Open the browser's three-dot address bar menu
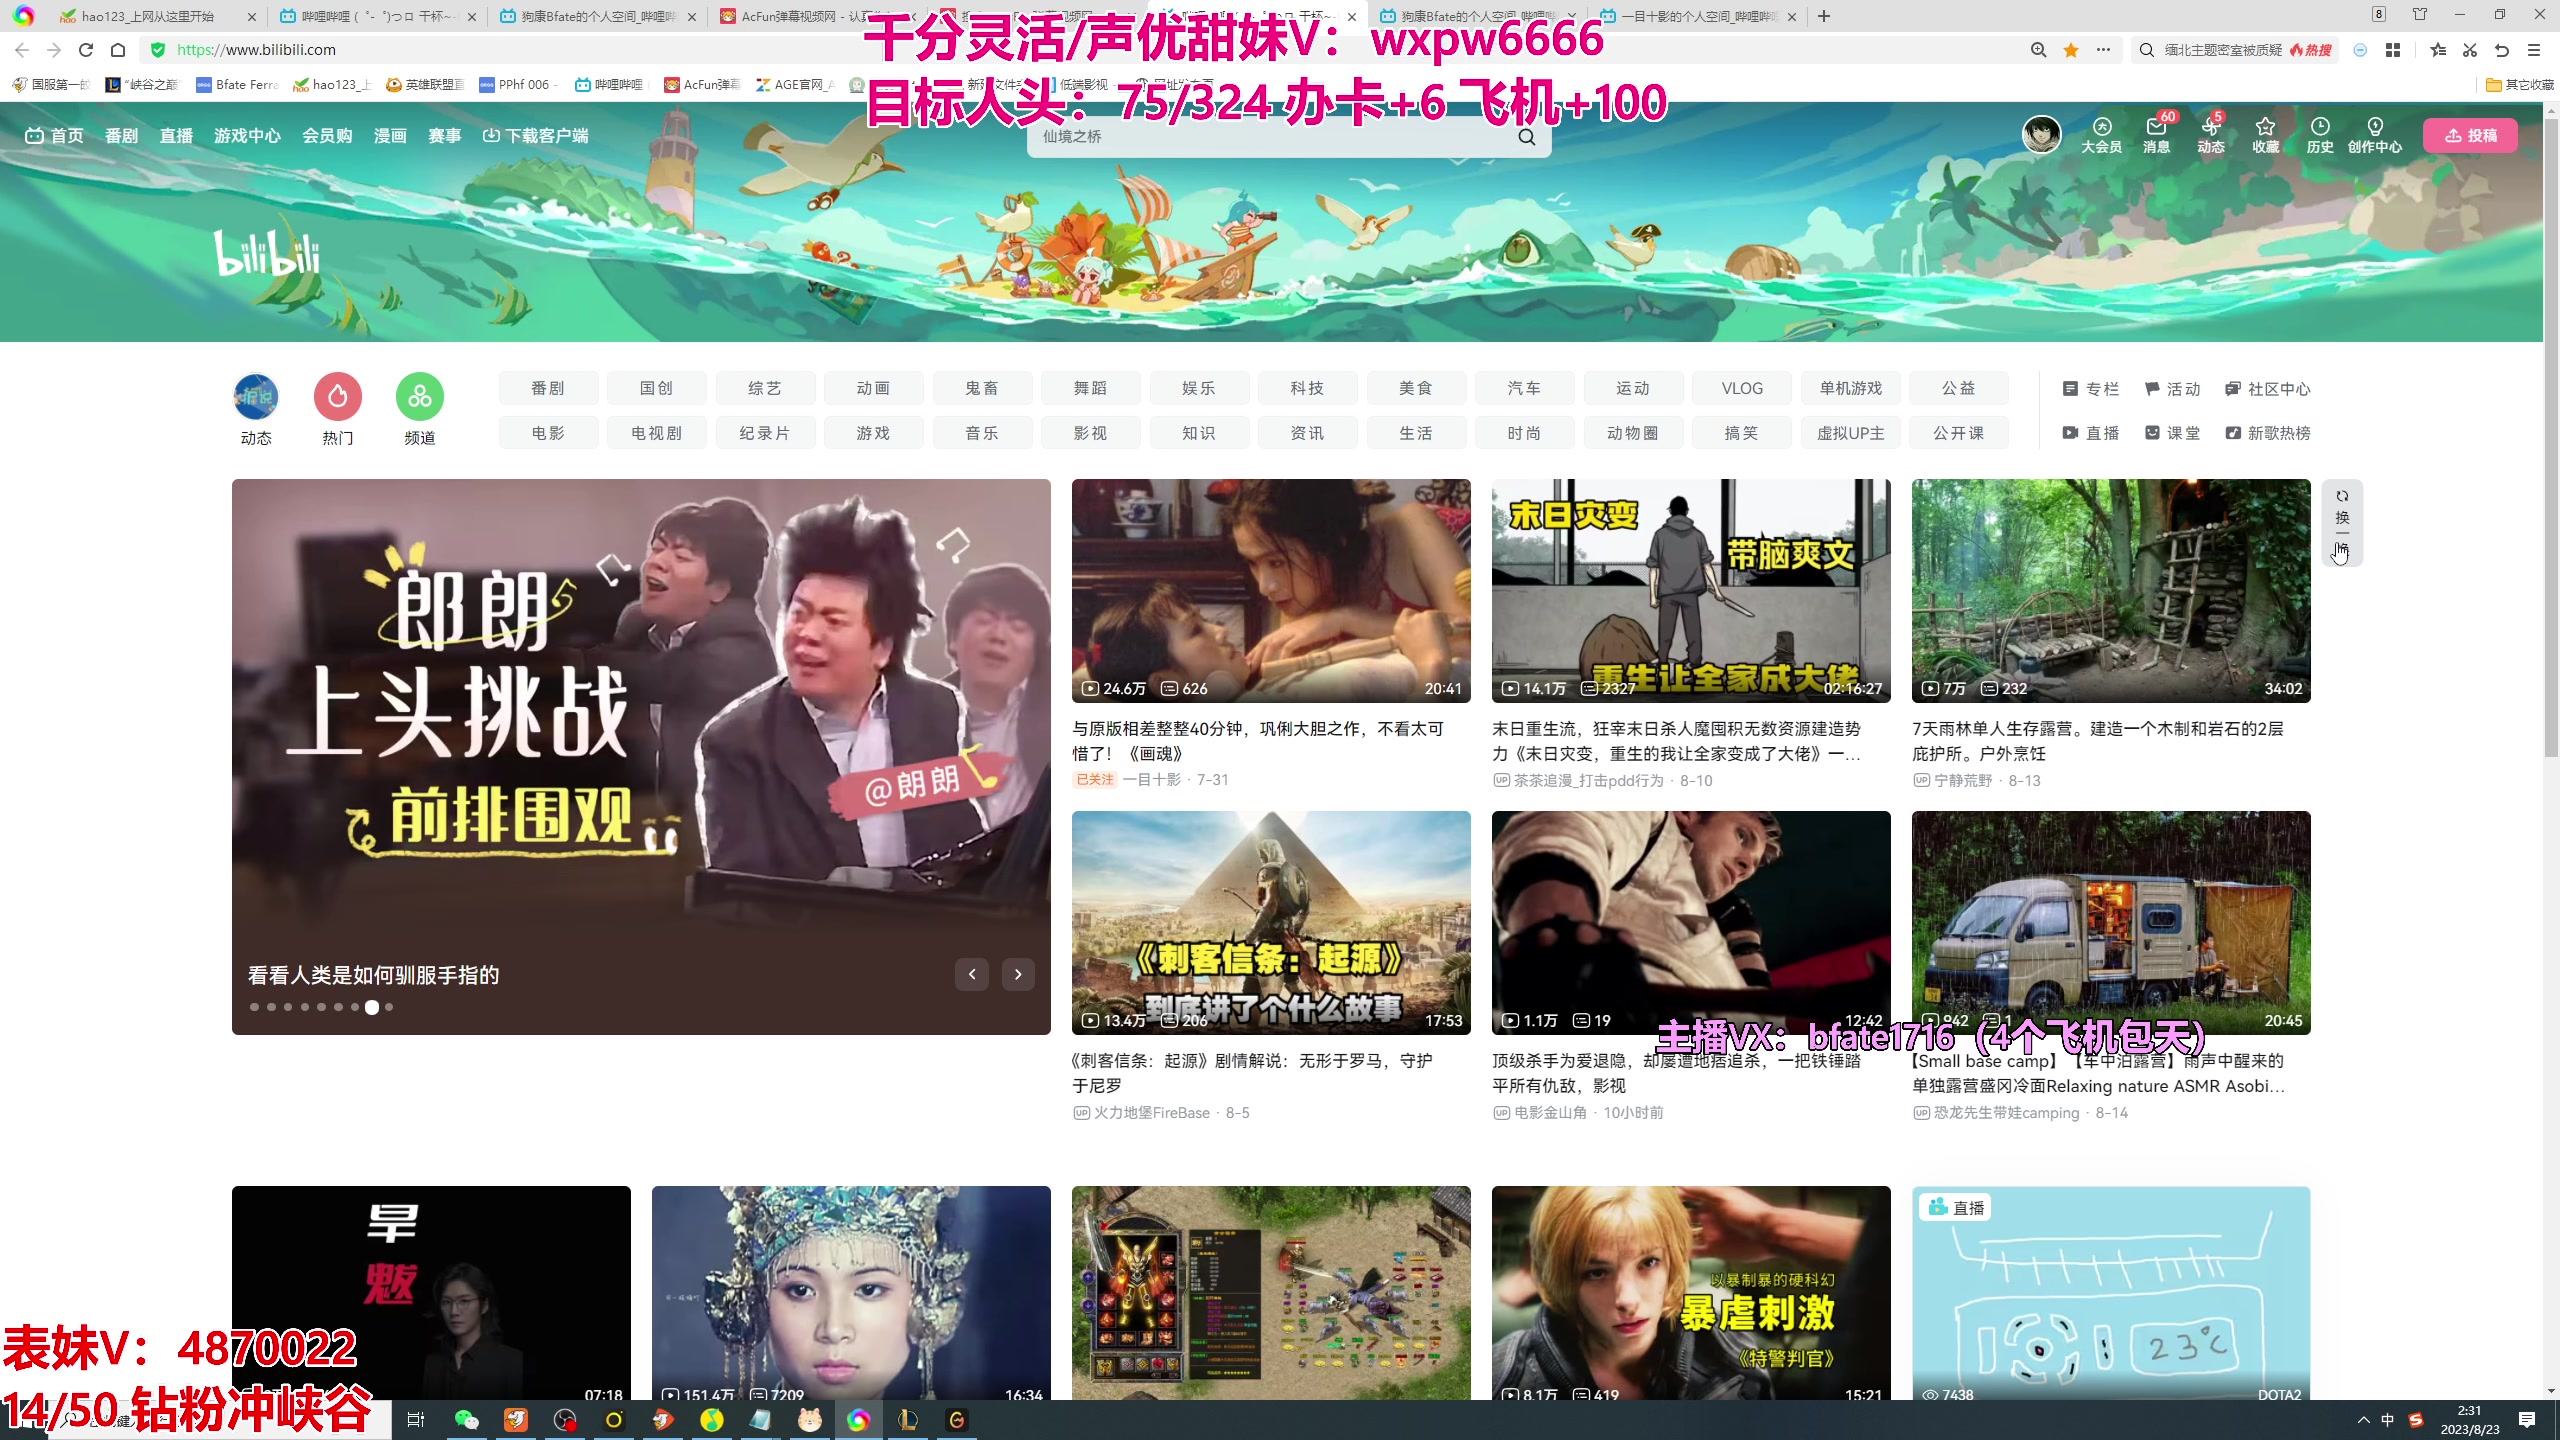This screenshot has height=1440, width=2560. click(x=2103, y=50)
